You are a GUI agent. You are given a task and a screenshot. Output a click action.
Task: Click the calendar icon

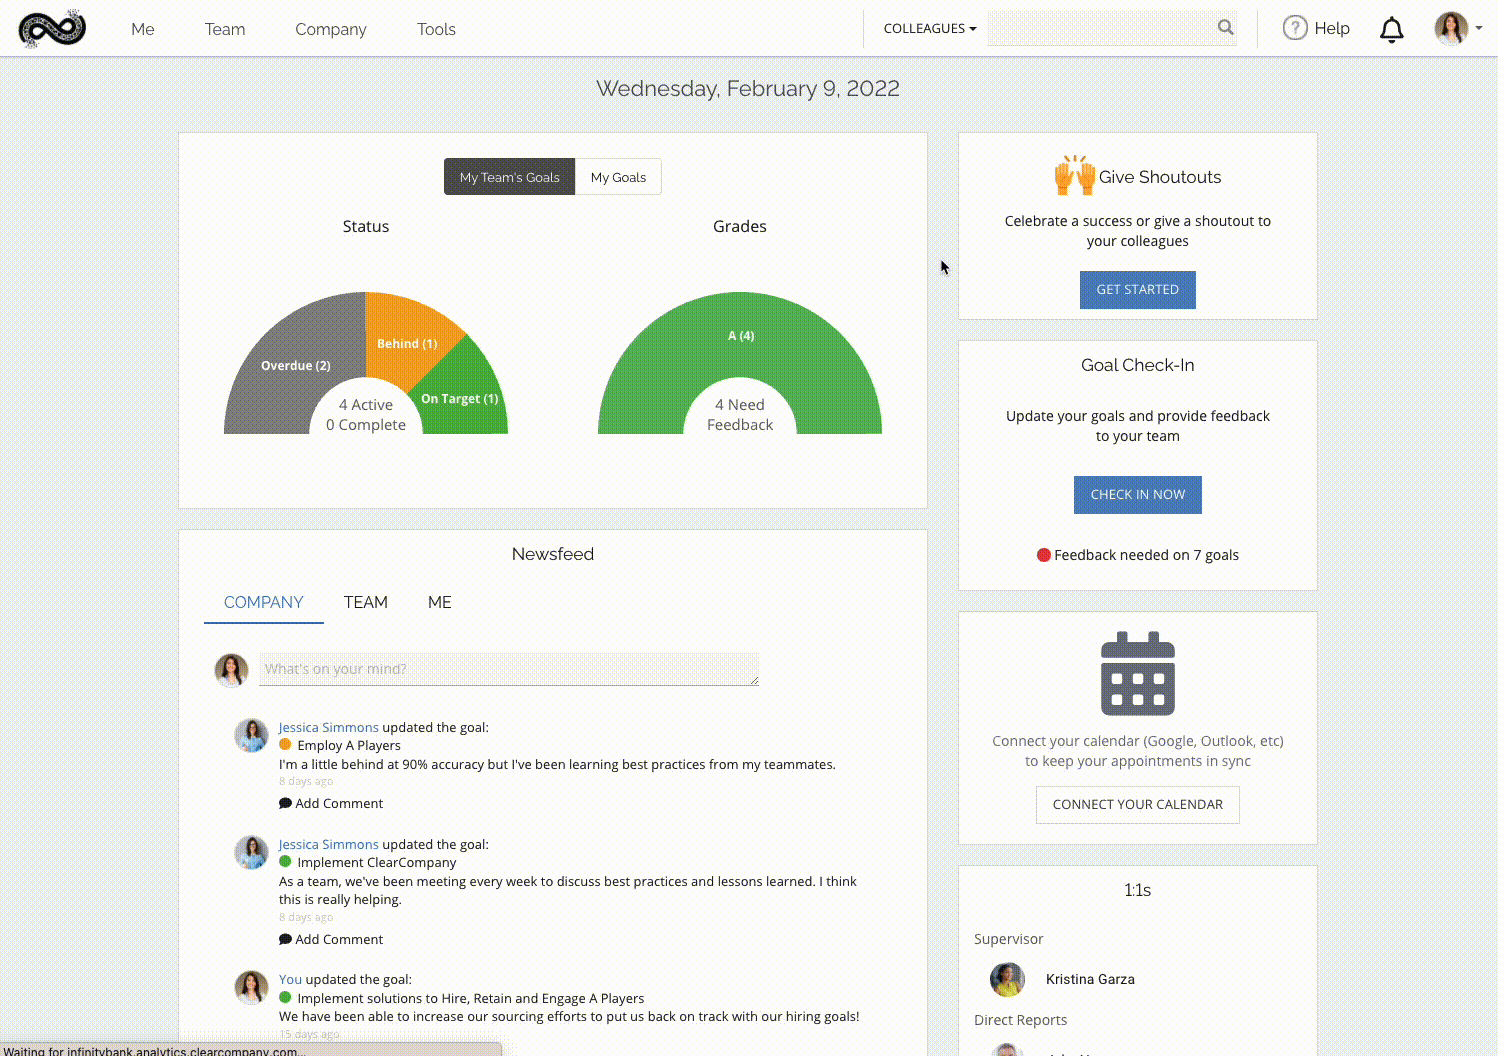tap(1137, 674)
